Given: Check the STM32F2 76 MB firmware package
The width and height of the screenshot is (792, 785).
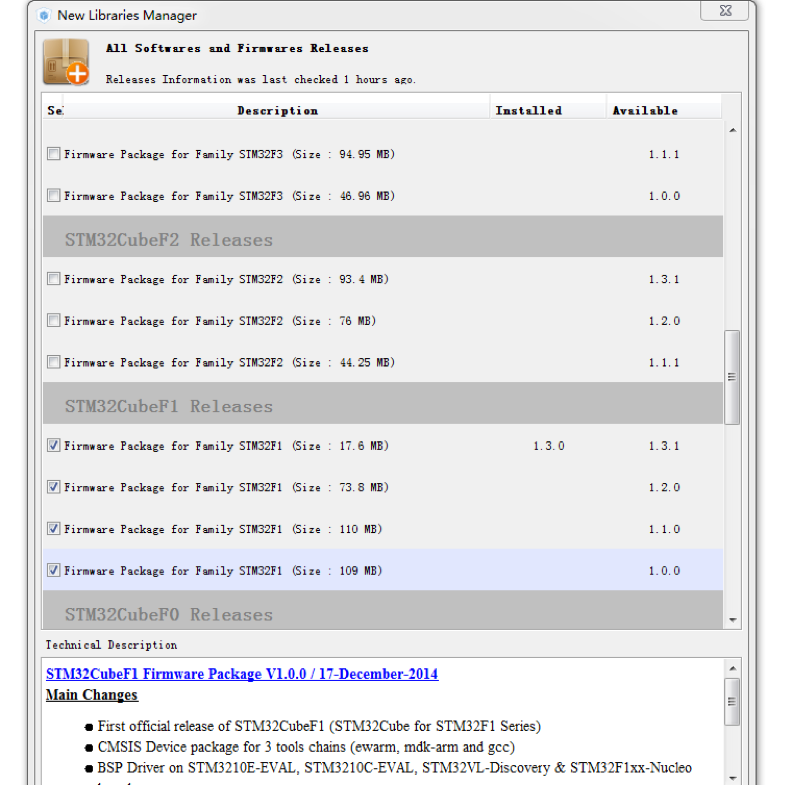Looking at the screenshot, I should pos(54,320).
